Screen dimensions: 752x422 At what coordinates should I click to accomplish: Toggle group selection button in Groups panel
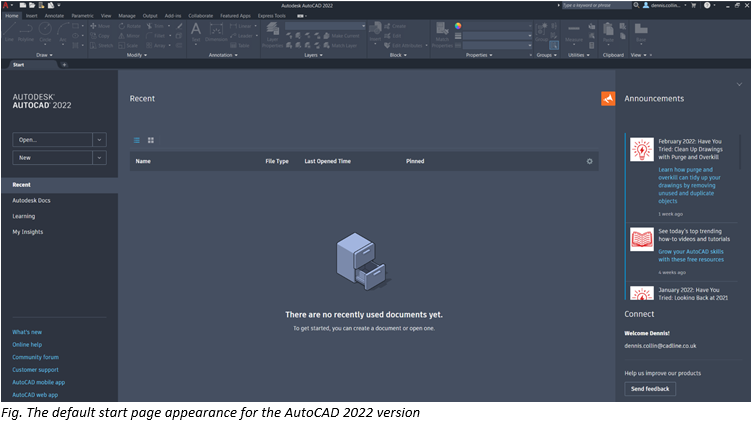pos(554,46)
